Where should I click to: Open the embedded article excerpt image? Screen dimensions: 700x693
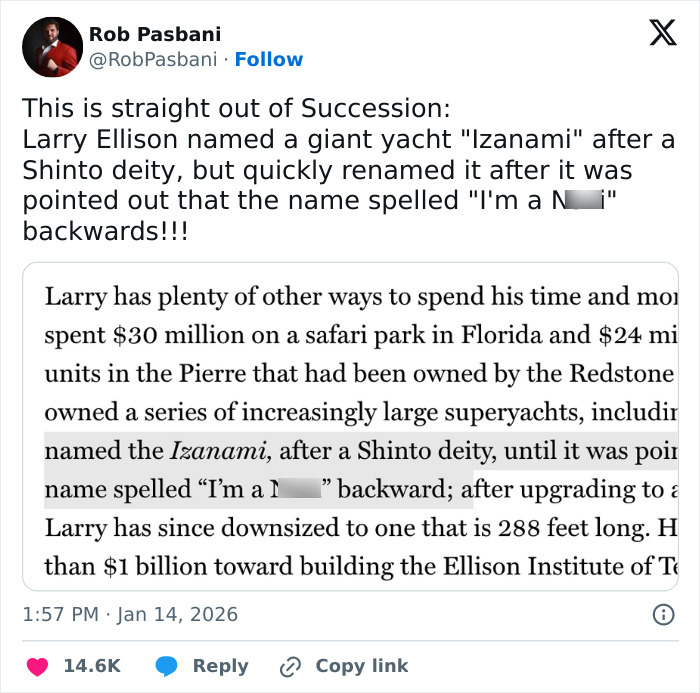350,425
